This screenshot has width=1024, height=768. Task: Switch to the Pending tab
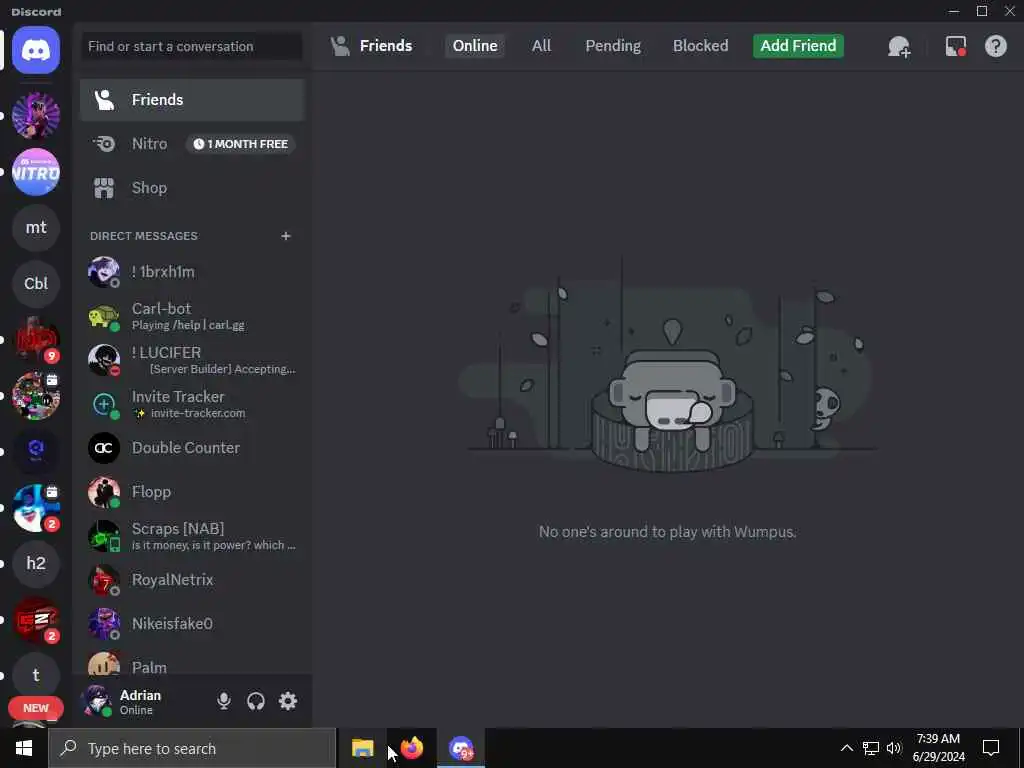(x=613, y=46)
